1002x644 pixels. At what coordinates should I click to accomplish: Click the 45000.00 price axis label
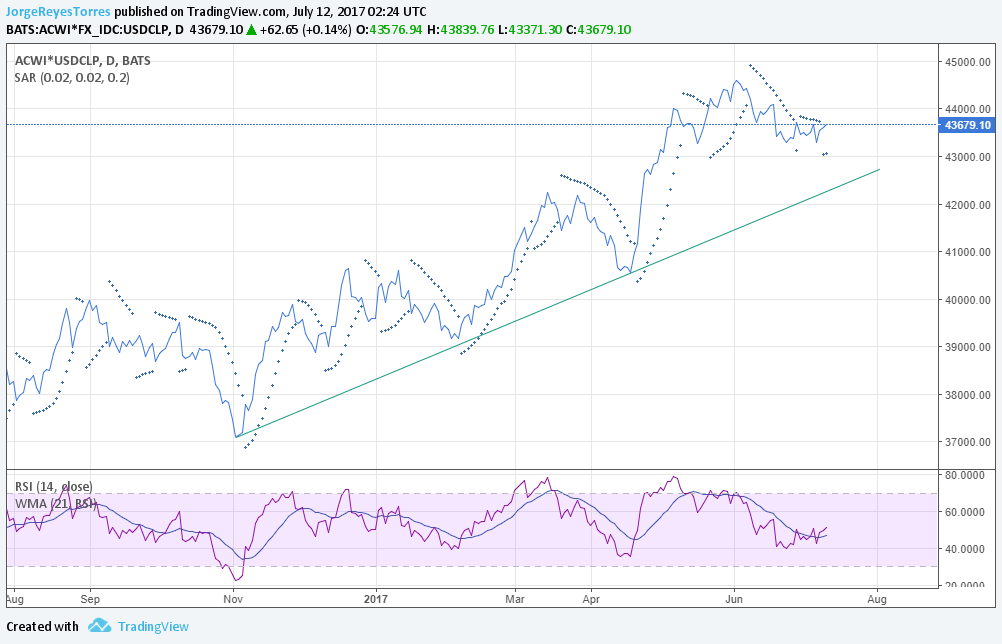tap(967, 62)
